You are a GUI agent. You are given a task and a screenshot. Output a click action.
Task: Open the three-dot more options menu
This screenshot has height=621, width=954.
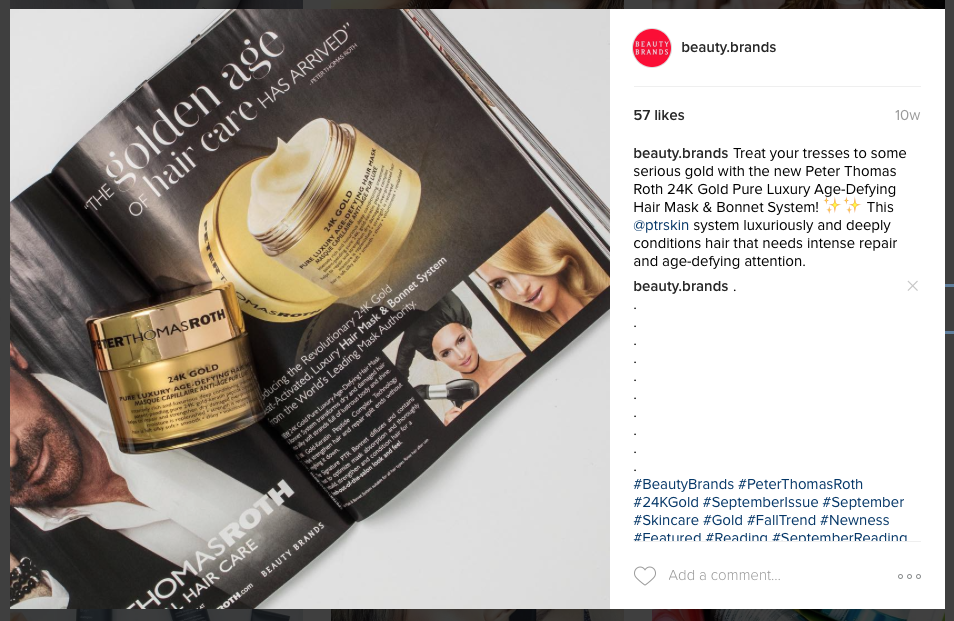tap(909, 576)
